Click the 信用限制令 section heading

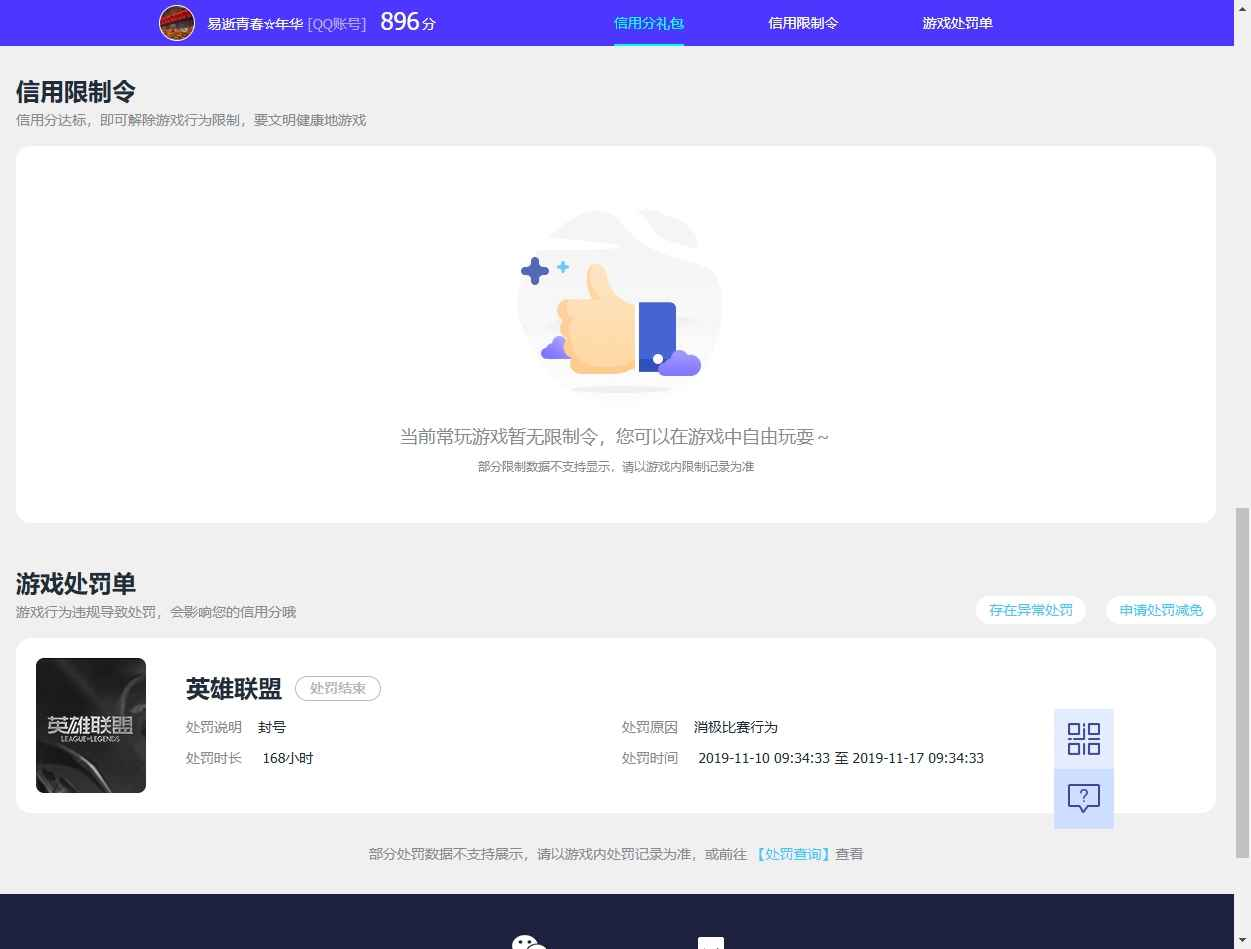[x=76, y=92]
